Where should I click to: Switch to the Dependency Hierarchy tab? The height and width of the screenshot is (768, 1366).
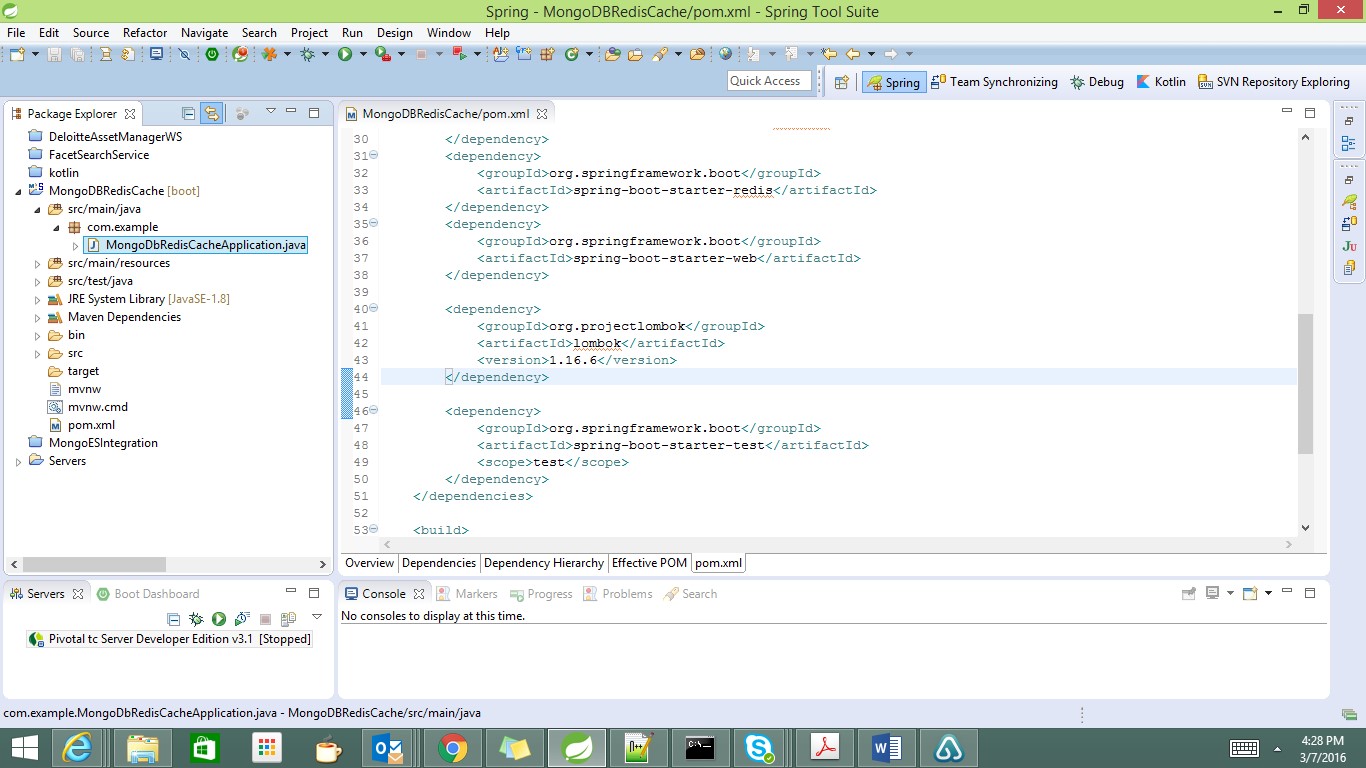click(x=543, y=563)
